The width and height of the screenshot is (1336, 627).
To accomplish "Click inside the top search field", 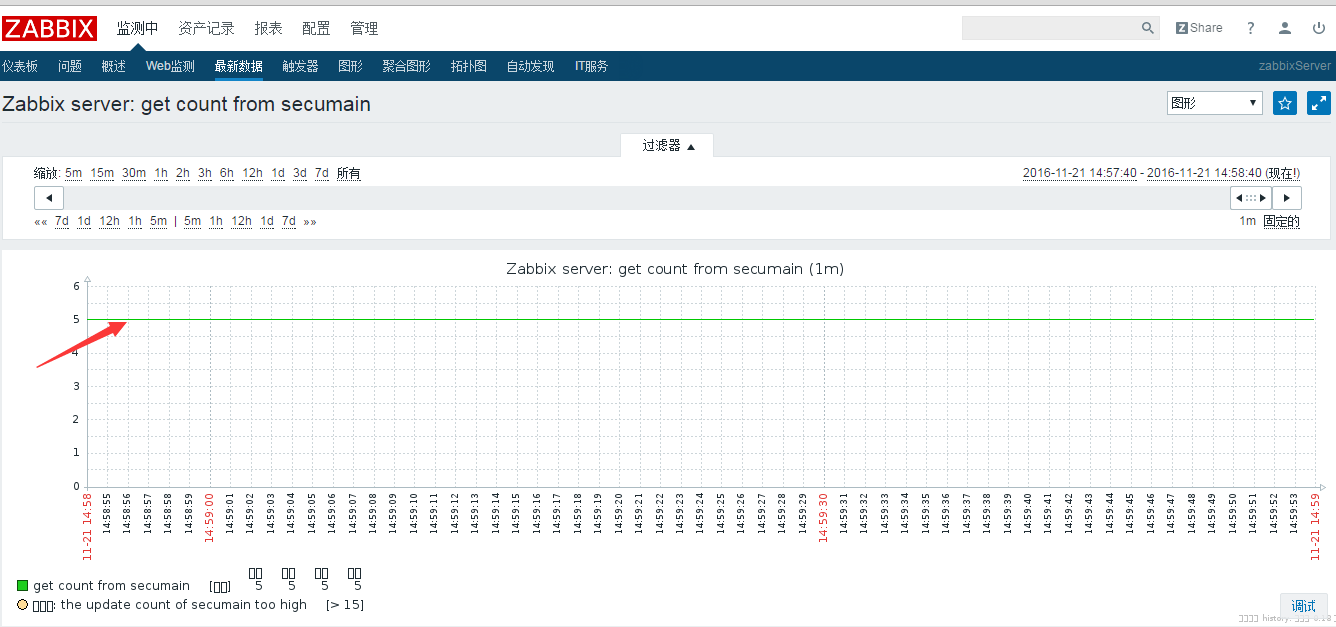I will 1050,28.
